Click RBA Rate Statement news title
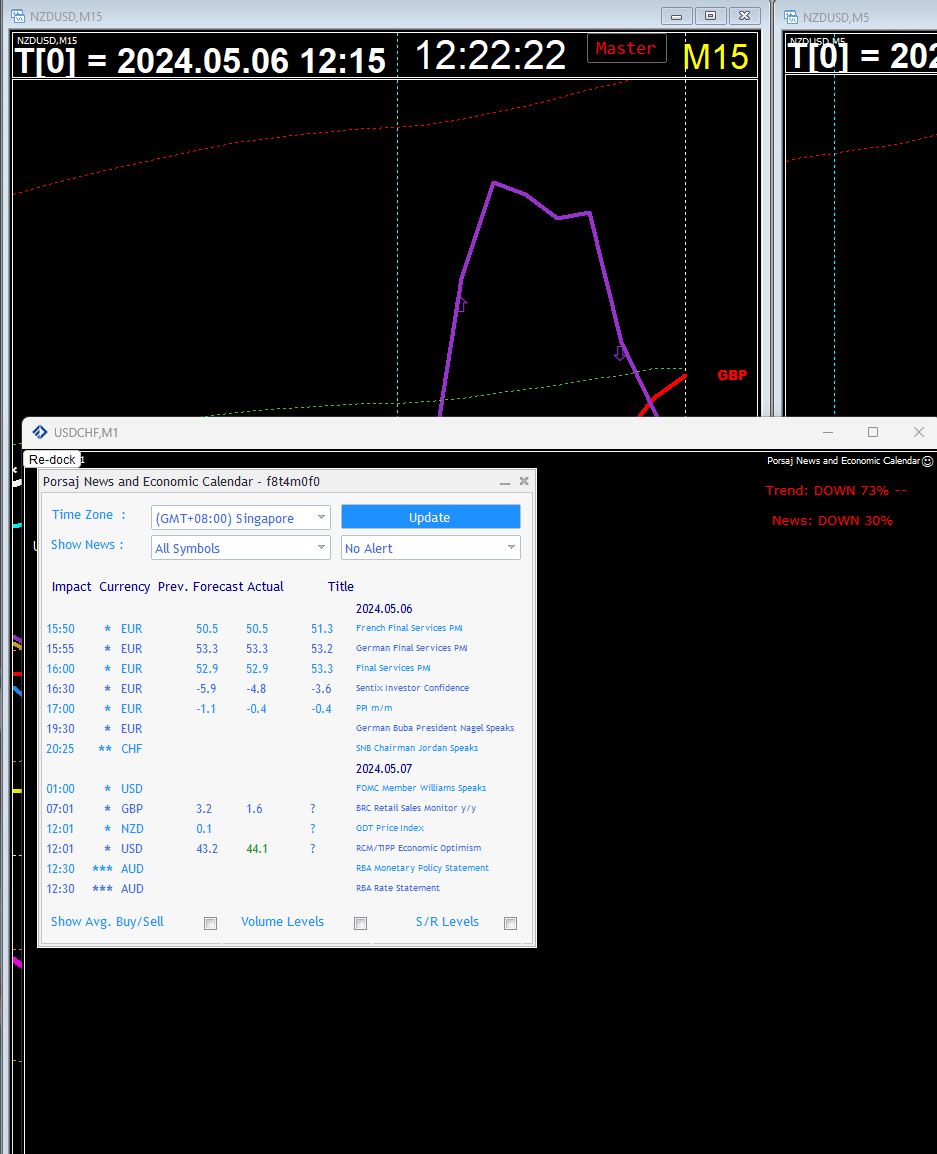The image size is (937, 1154). tap(397, 888)
